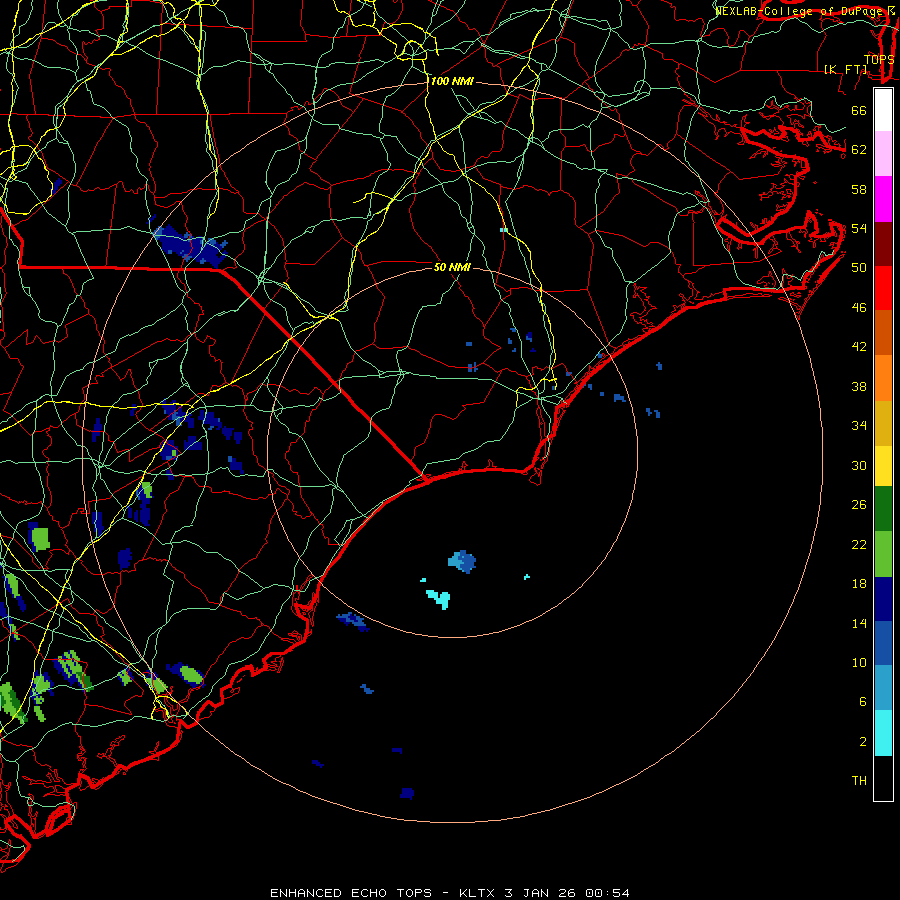The image size is (900, 900).
Task: Click the 'TH' threshold legend label
Action: (x=859, y=781)
